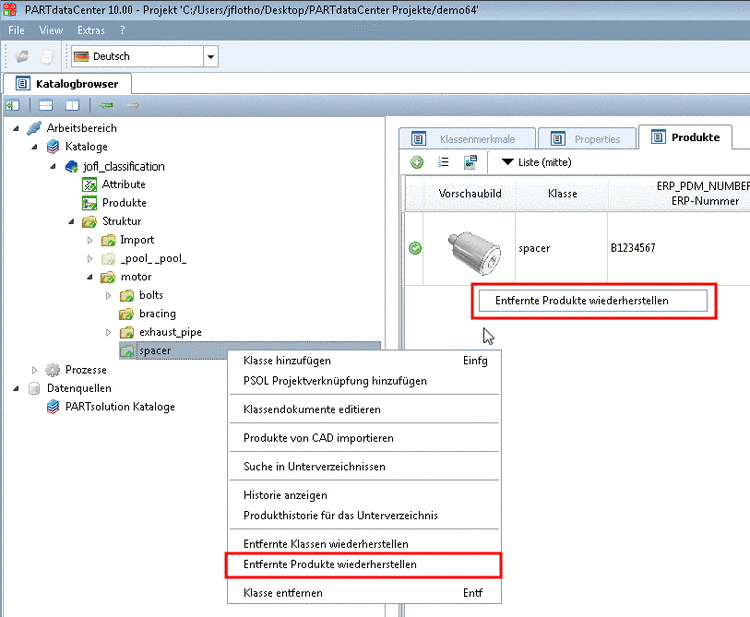Select the motor folder icon
750x617 pixels.
coord(108,277)
